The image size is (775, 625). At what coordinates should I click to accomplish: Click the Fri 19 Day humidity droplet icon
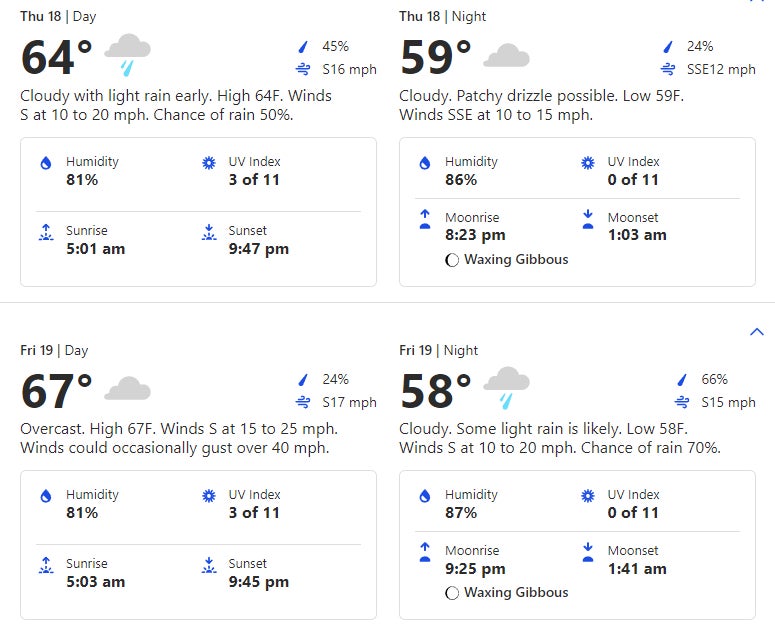[x=45, y=496]
